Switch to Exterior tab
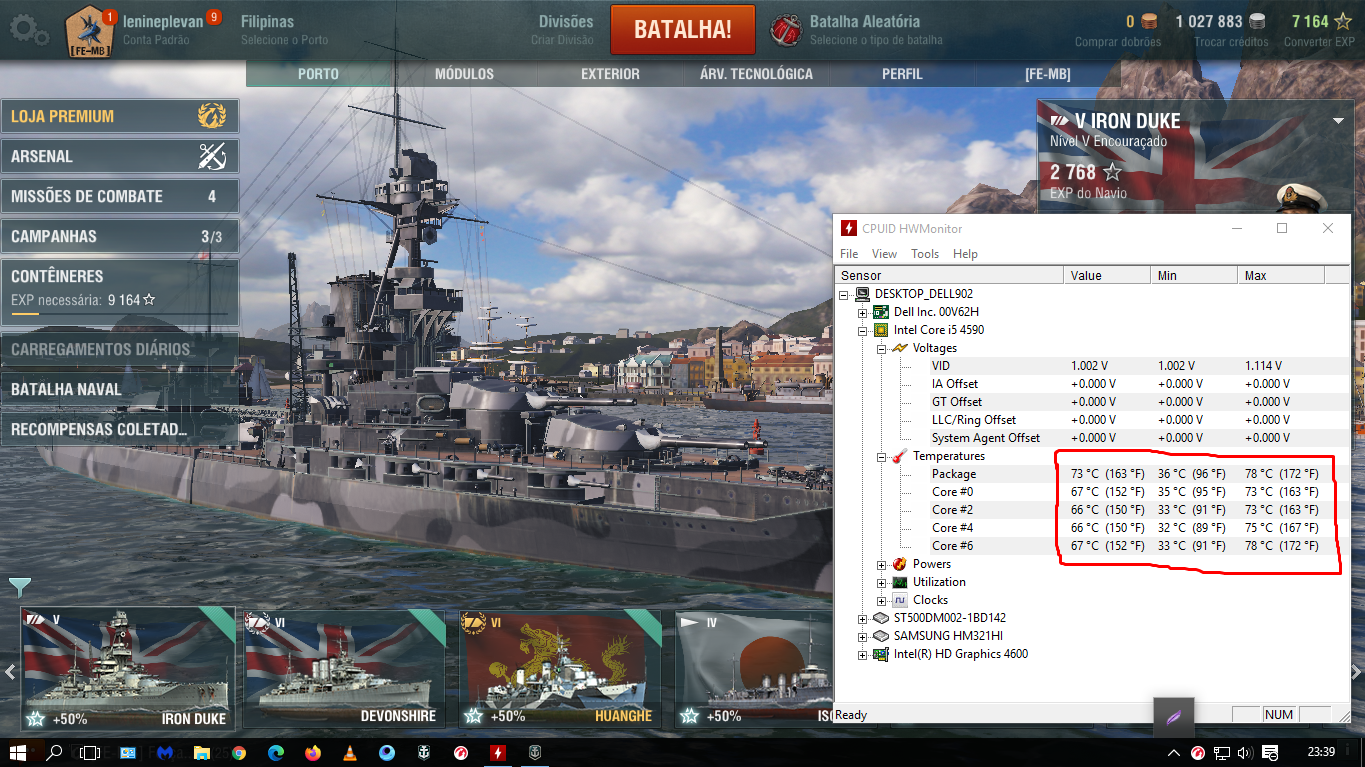 [610, 74]
